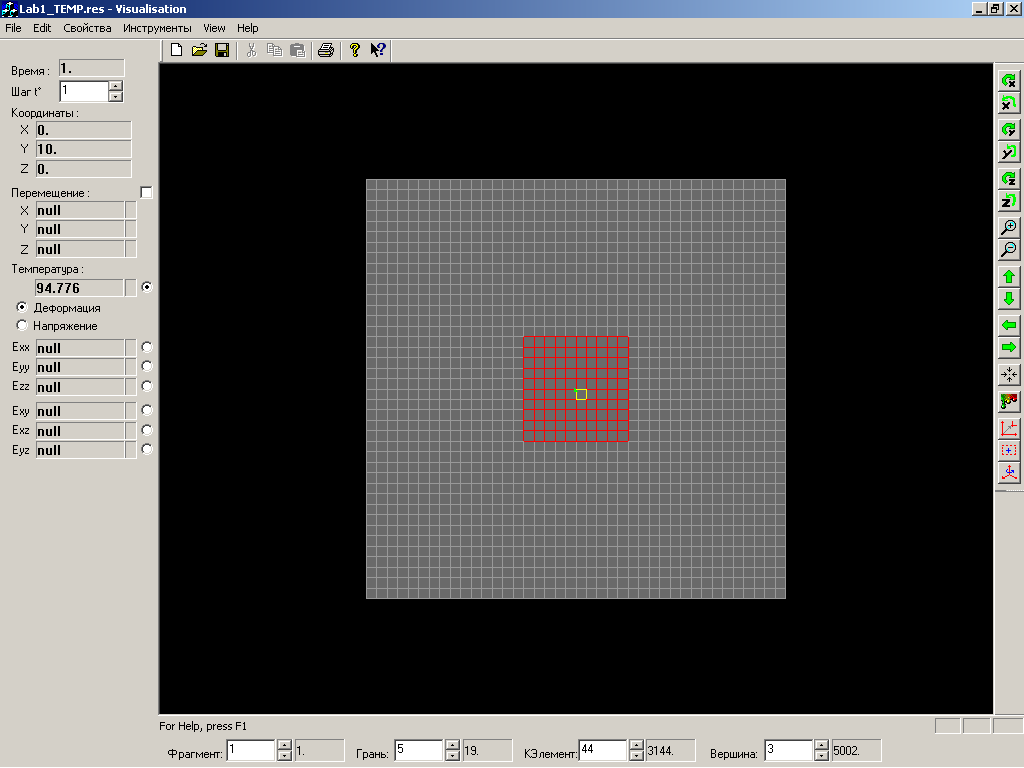Rotate counterclockwise around Z axis
Screen dimensions: 1024x768
(1009, 201)
